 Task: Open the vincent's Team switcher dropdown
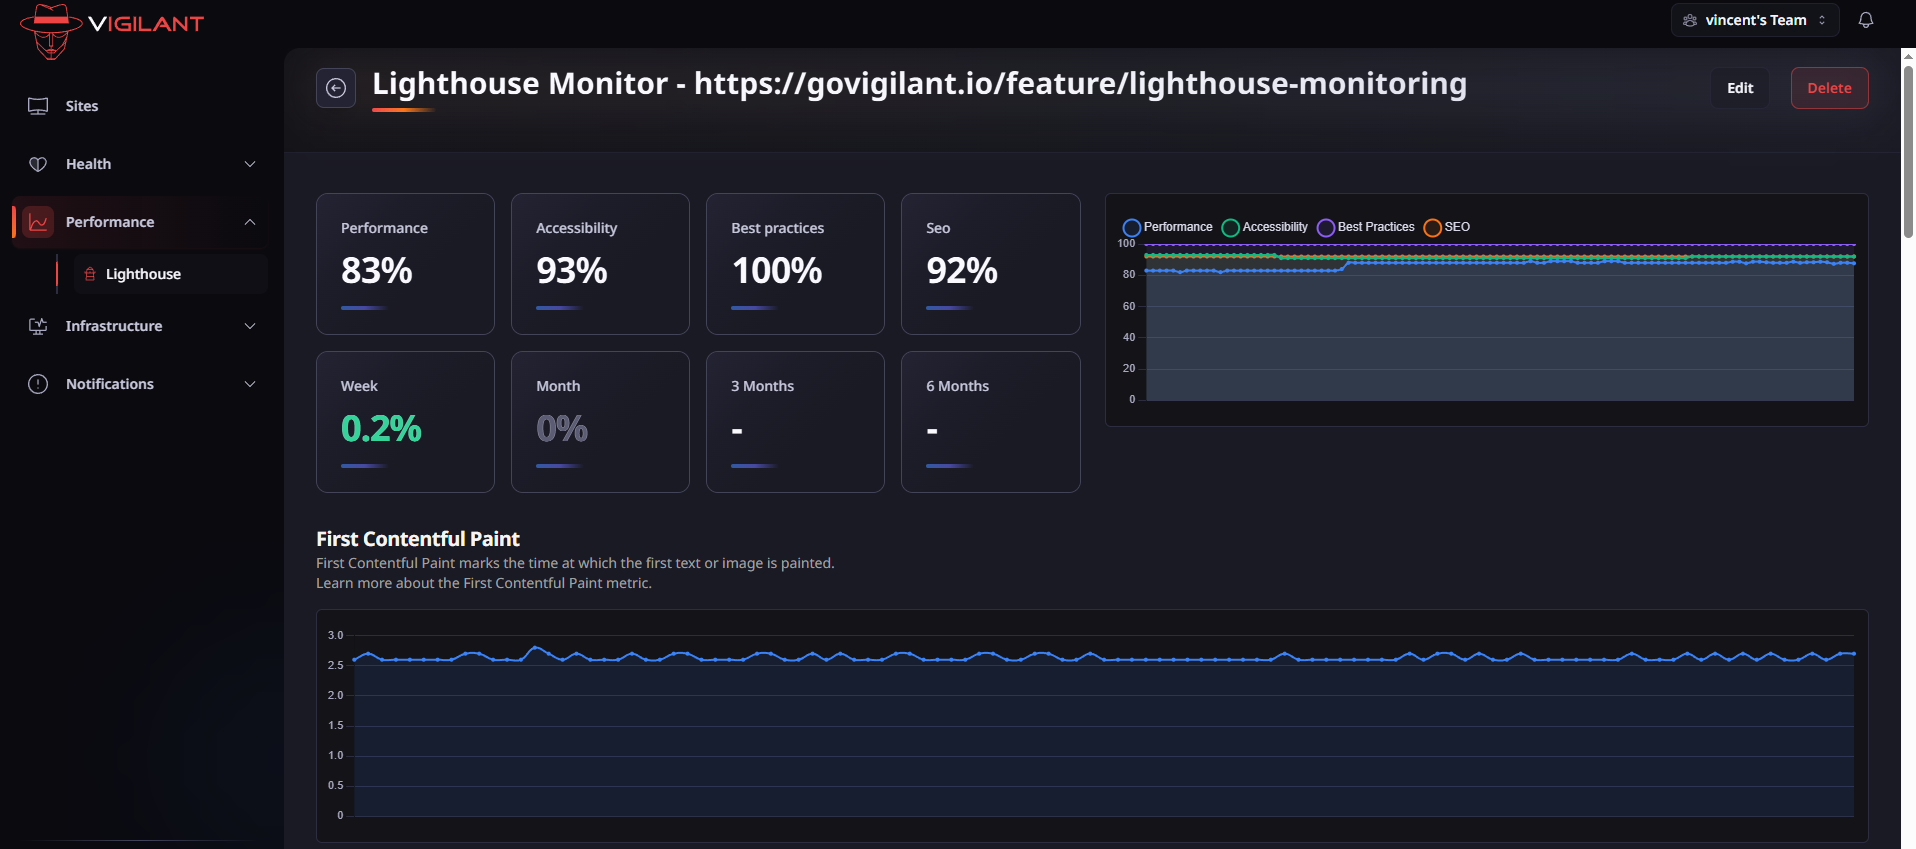1754,20
